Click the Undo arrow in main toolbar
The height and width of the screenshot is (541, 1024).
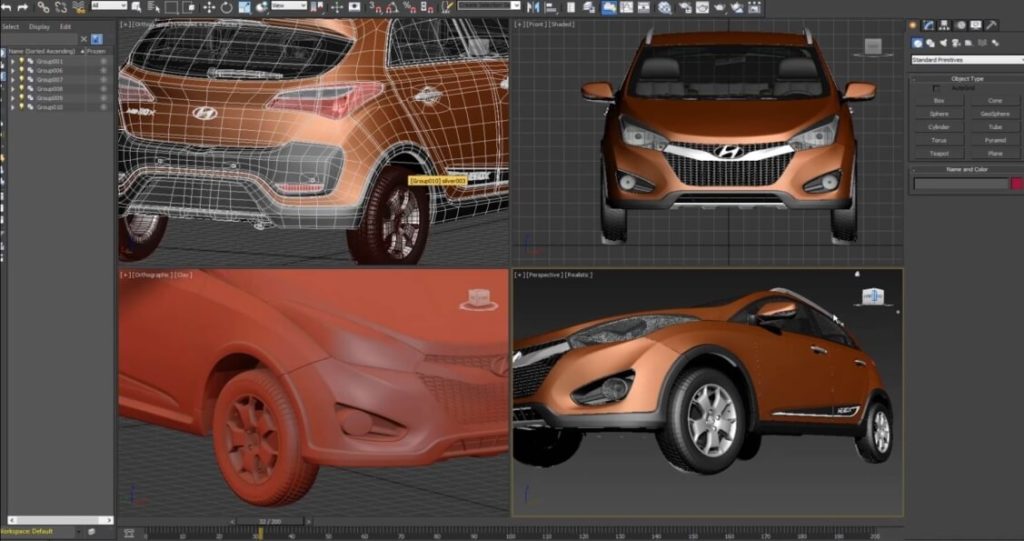click(x=7, y=8)
